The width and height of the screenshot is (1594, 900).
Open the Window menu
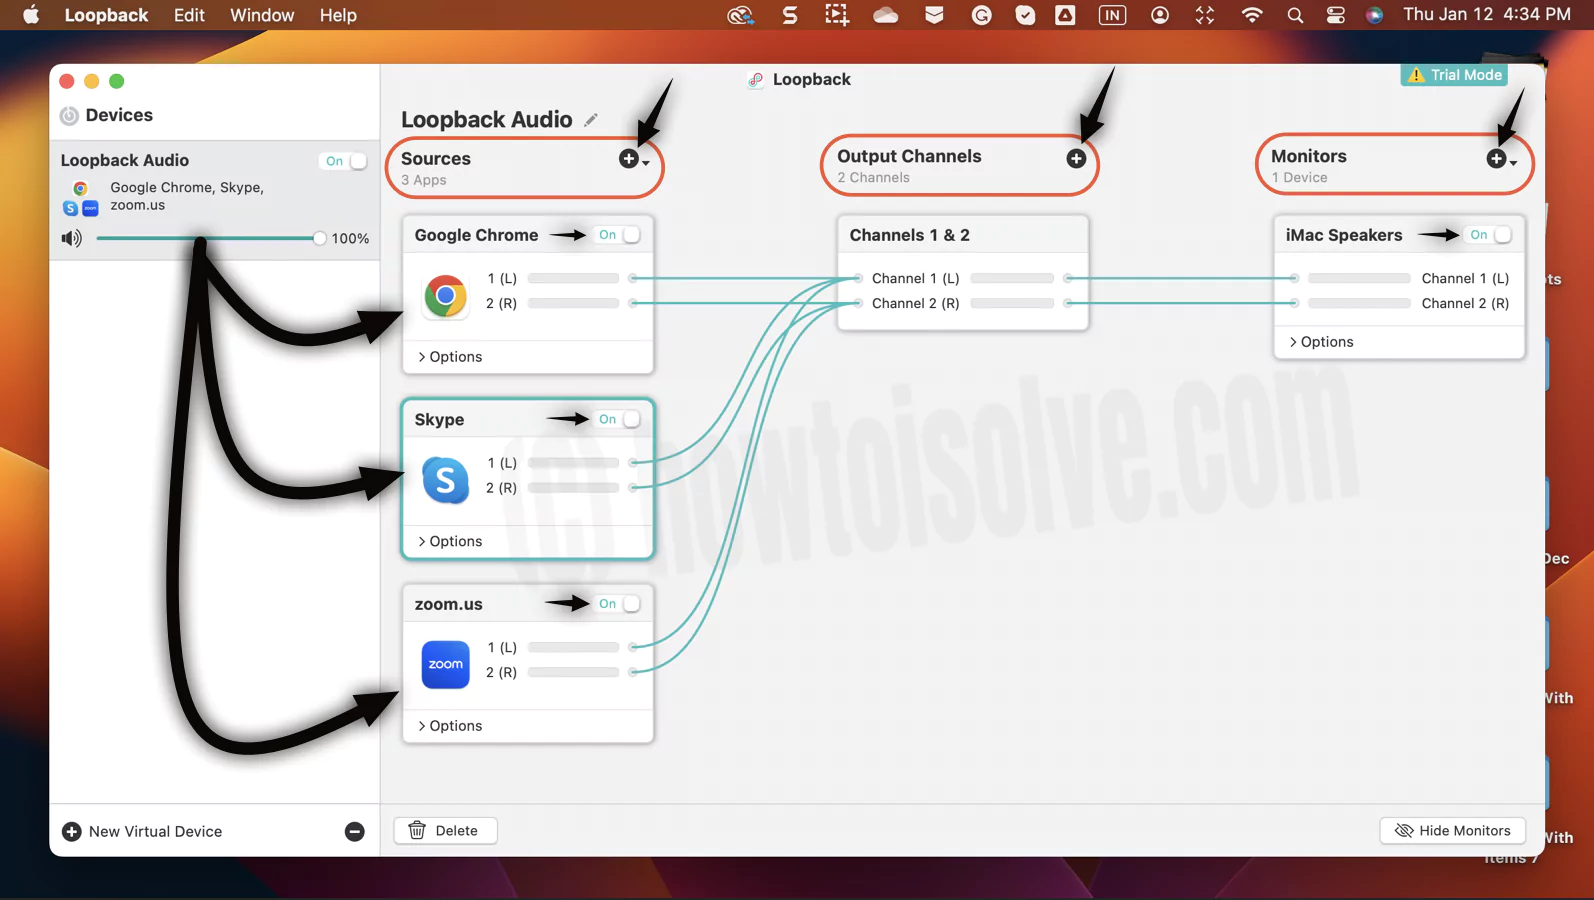point(262,15)
